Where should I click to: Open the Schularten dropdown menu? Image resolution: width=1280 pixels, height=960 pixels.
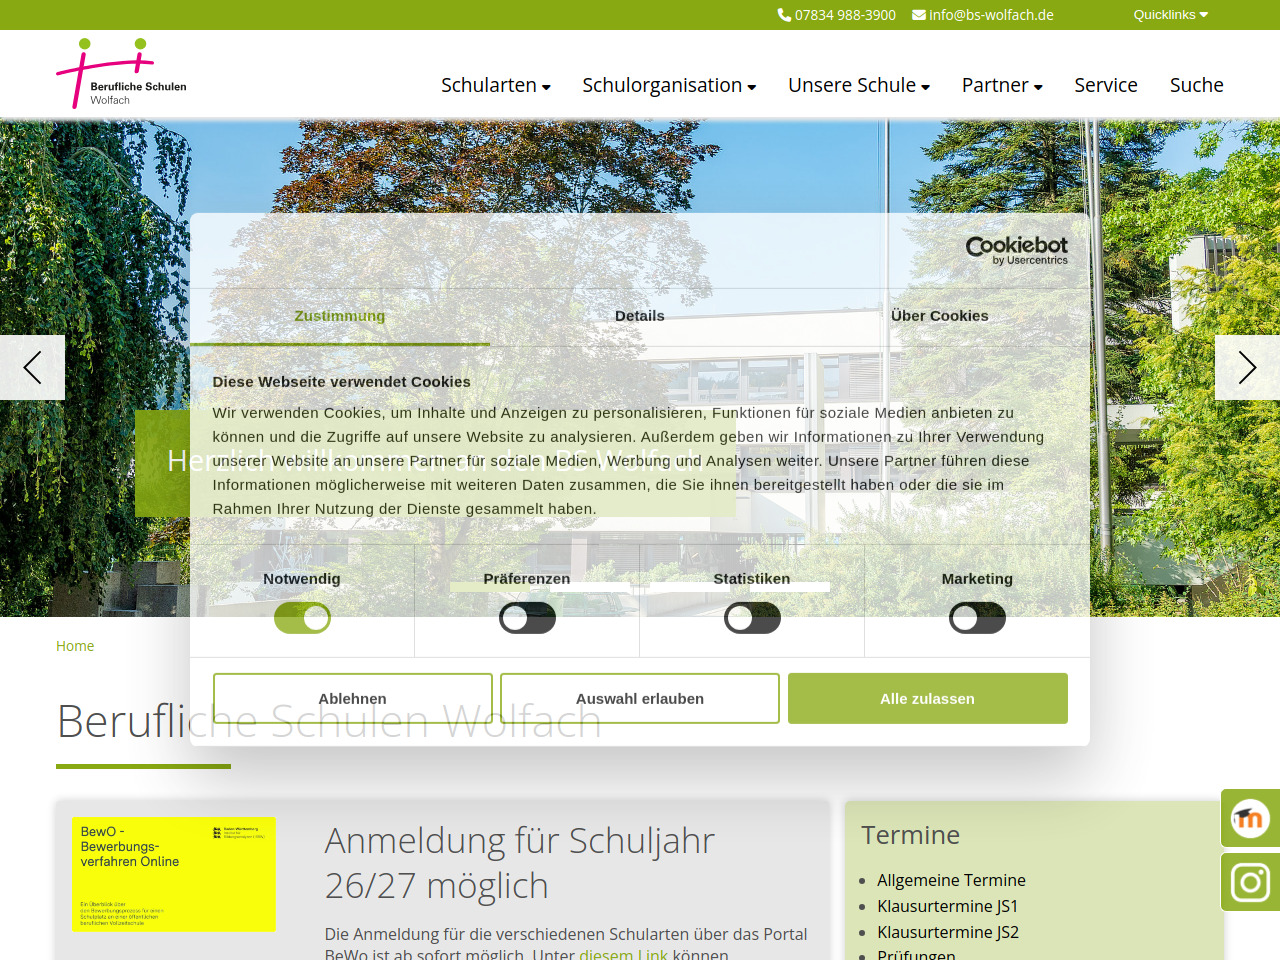[495, 86]
